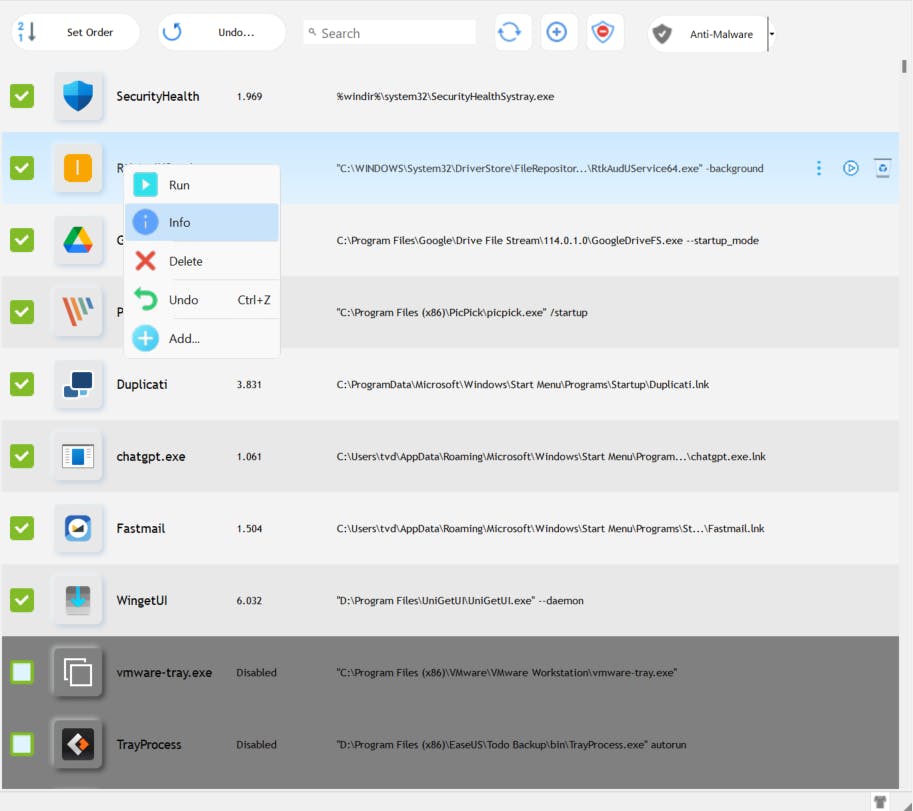Click the PicPick app icon
This screenshot has height=811, width=913.
coord(78,312)
